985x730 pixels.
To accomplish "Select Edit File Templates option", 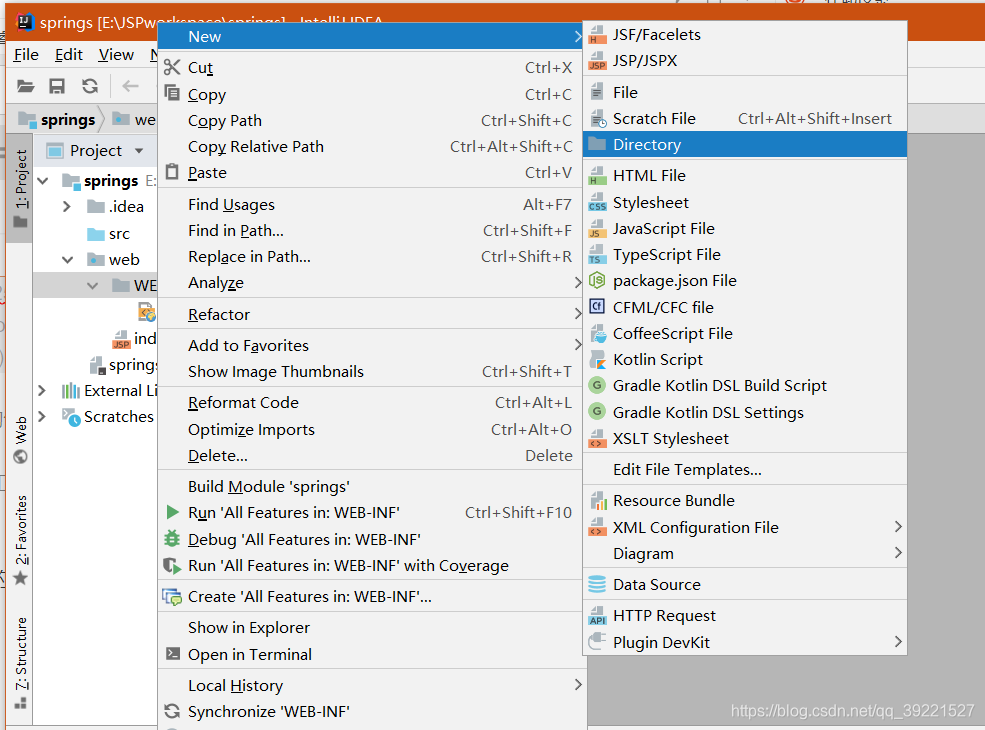I will 745,469.
